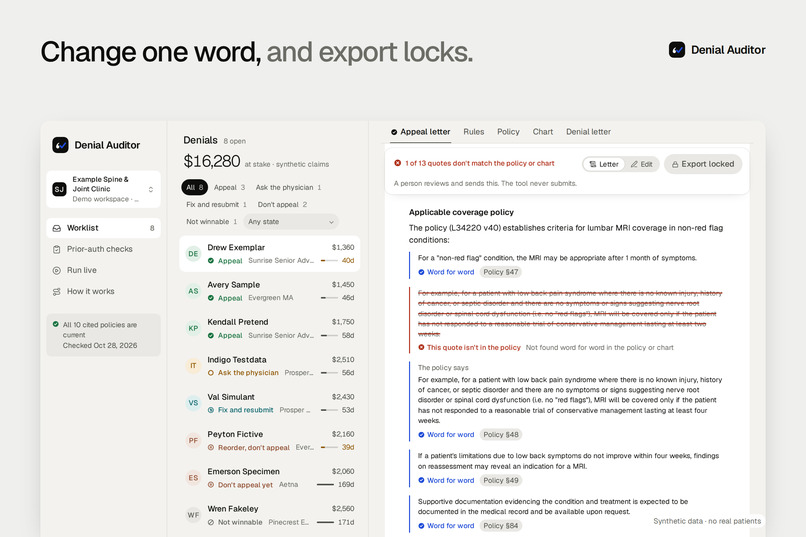Screen dimensions: 806x537
Task: Click the Denial Auditor sidebar logo icon
Action: coord(60,145)
